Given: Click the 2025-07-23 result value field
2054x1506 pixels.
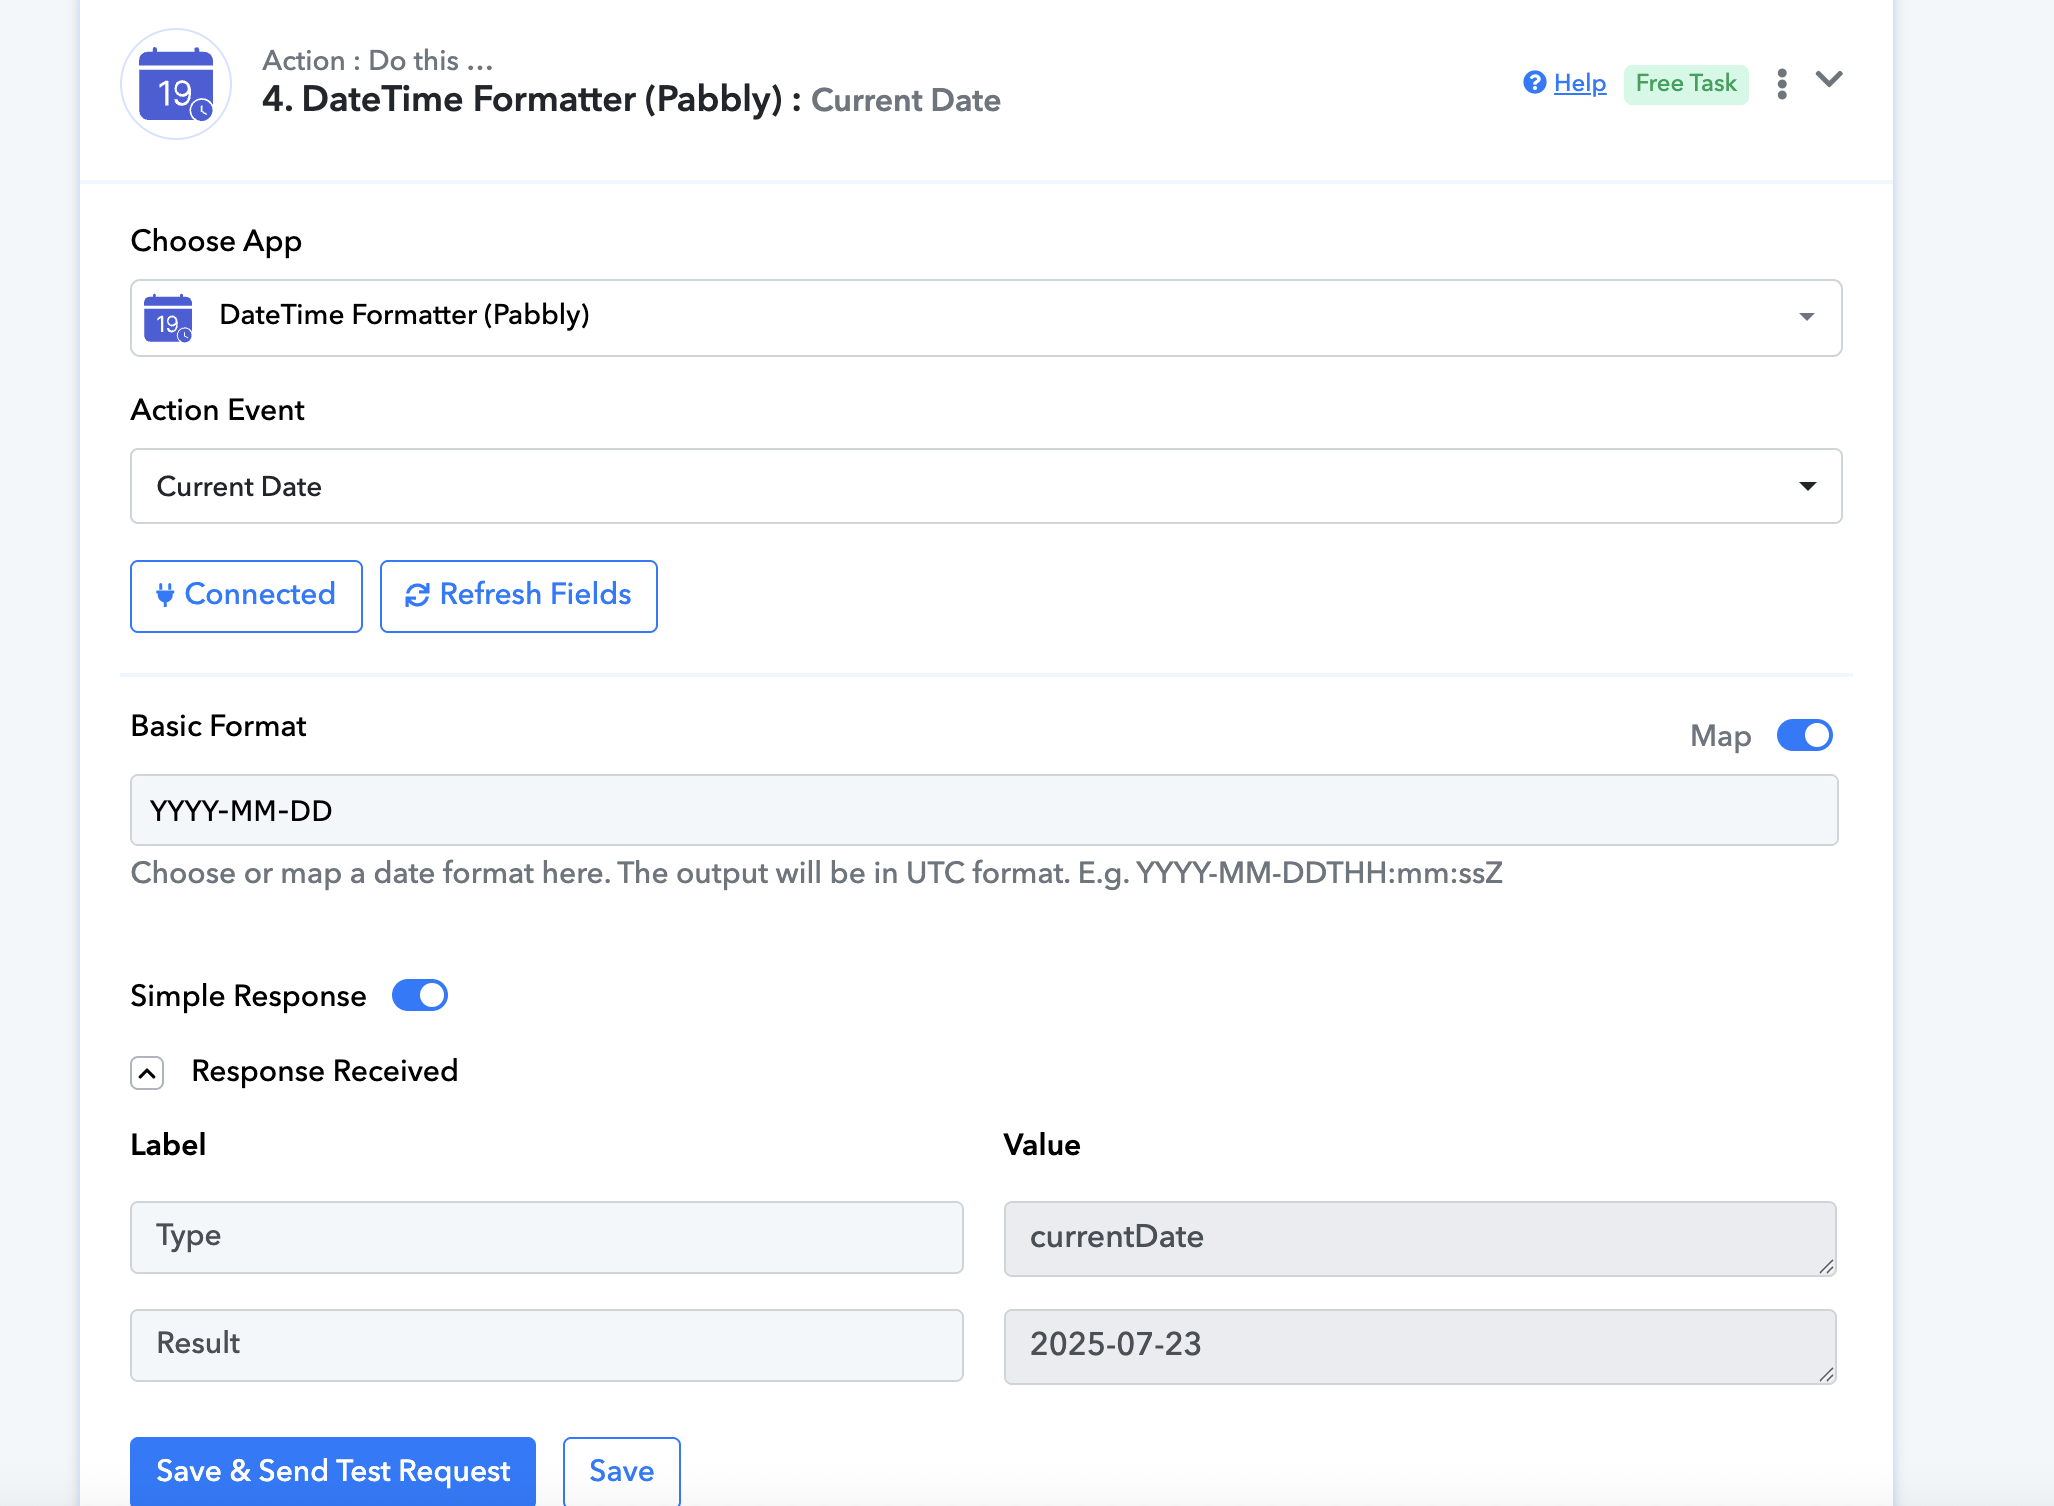Looking at the screenshot, I should click(x=1420, y=1347).
